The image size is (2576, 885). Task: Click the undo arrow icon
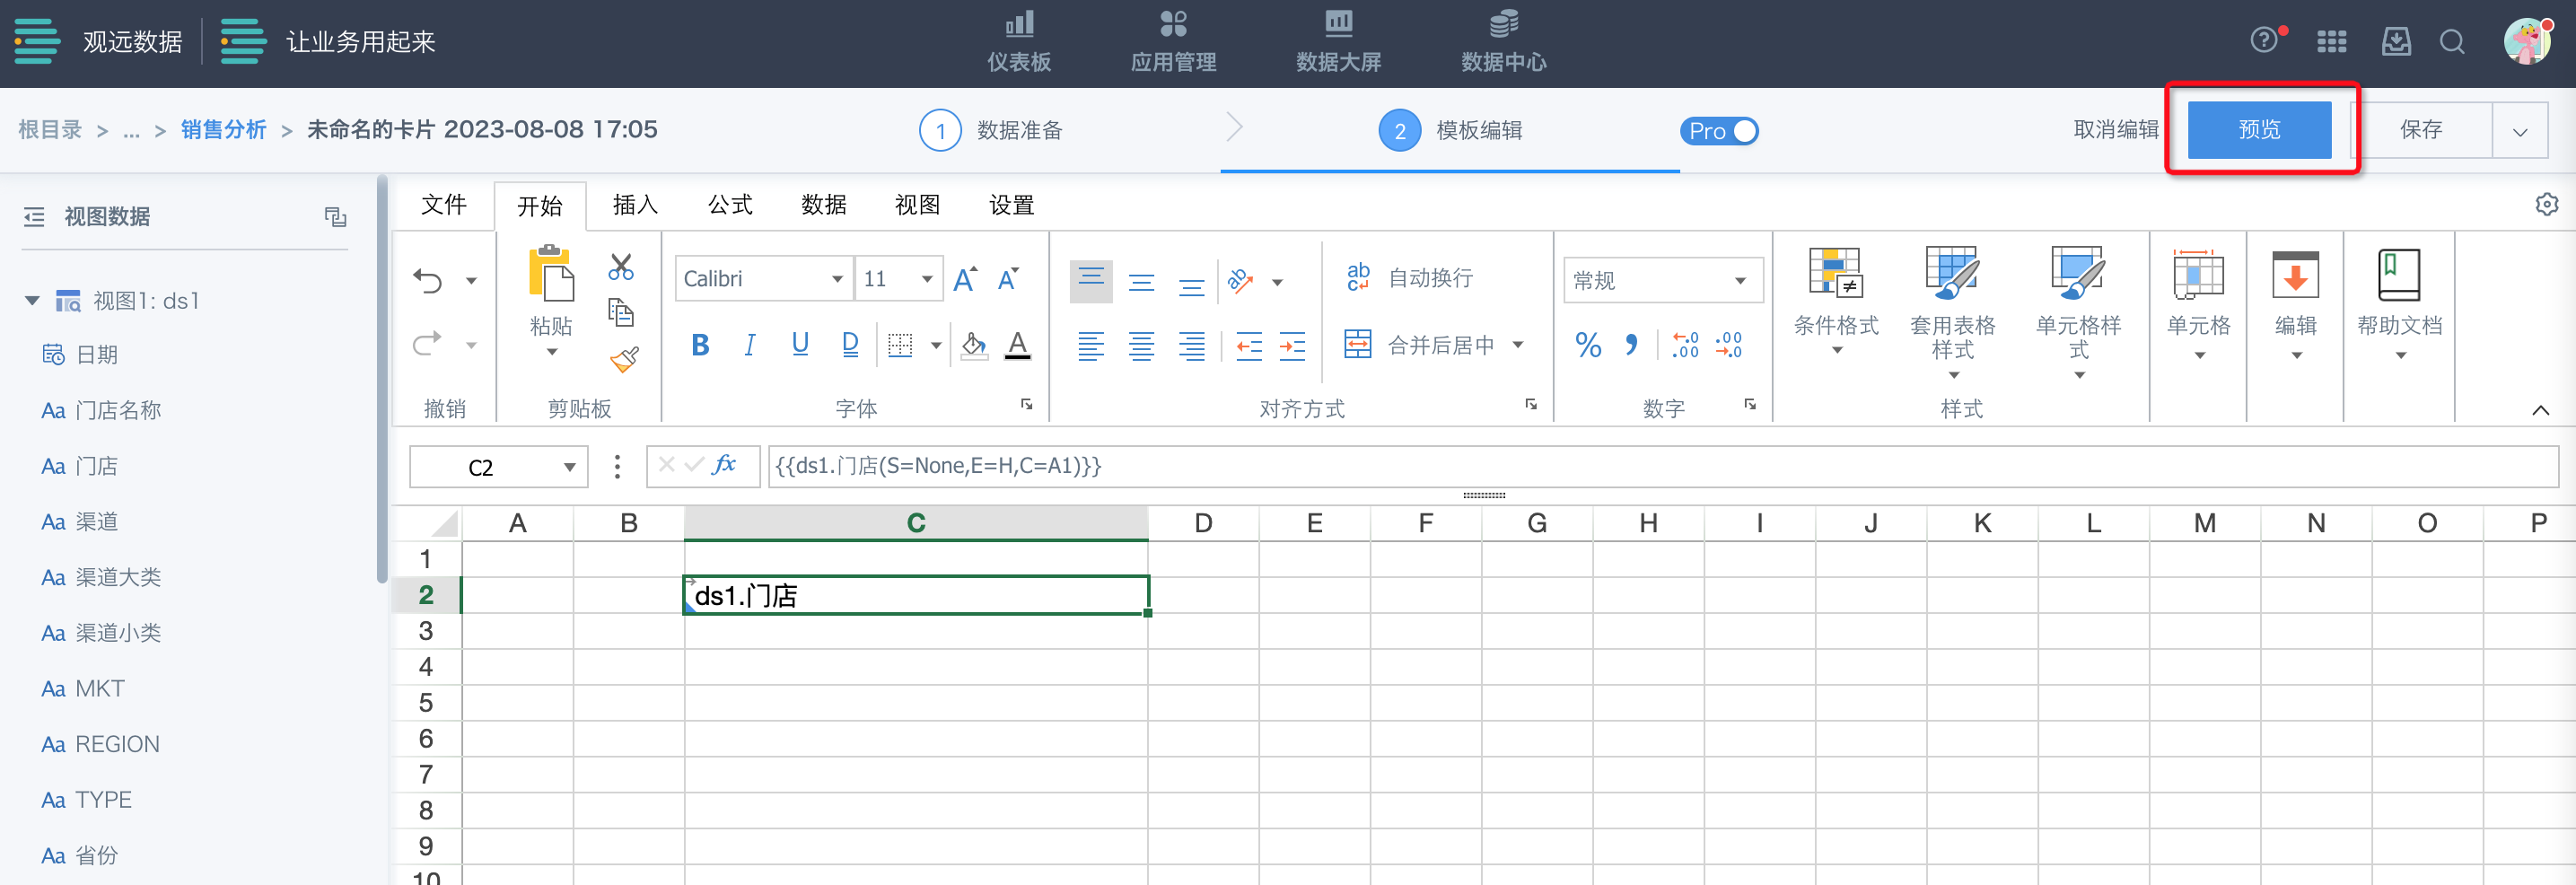[428, 281]
